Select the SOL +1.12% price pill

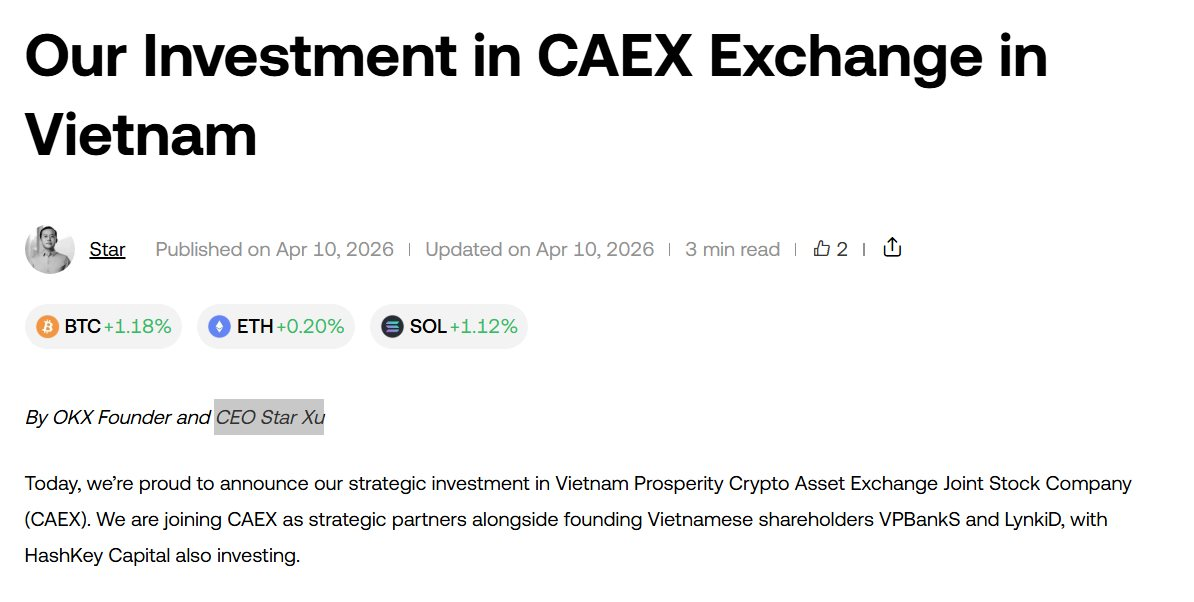[448, 326]
